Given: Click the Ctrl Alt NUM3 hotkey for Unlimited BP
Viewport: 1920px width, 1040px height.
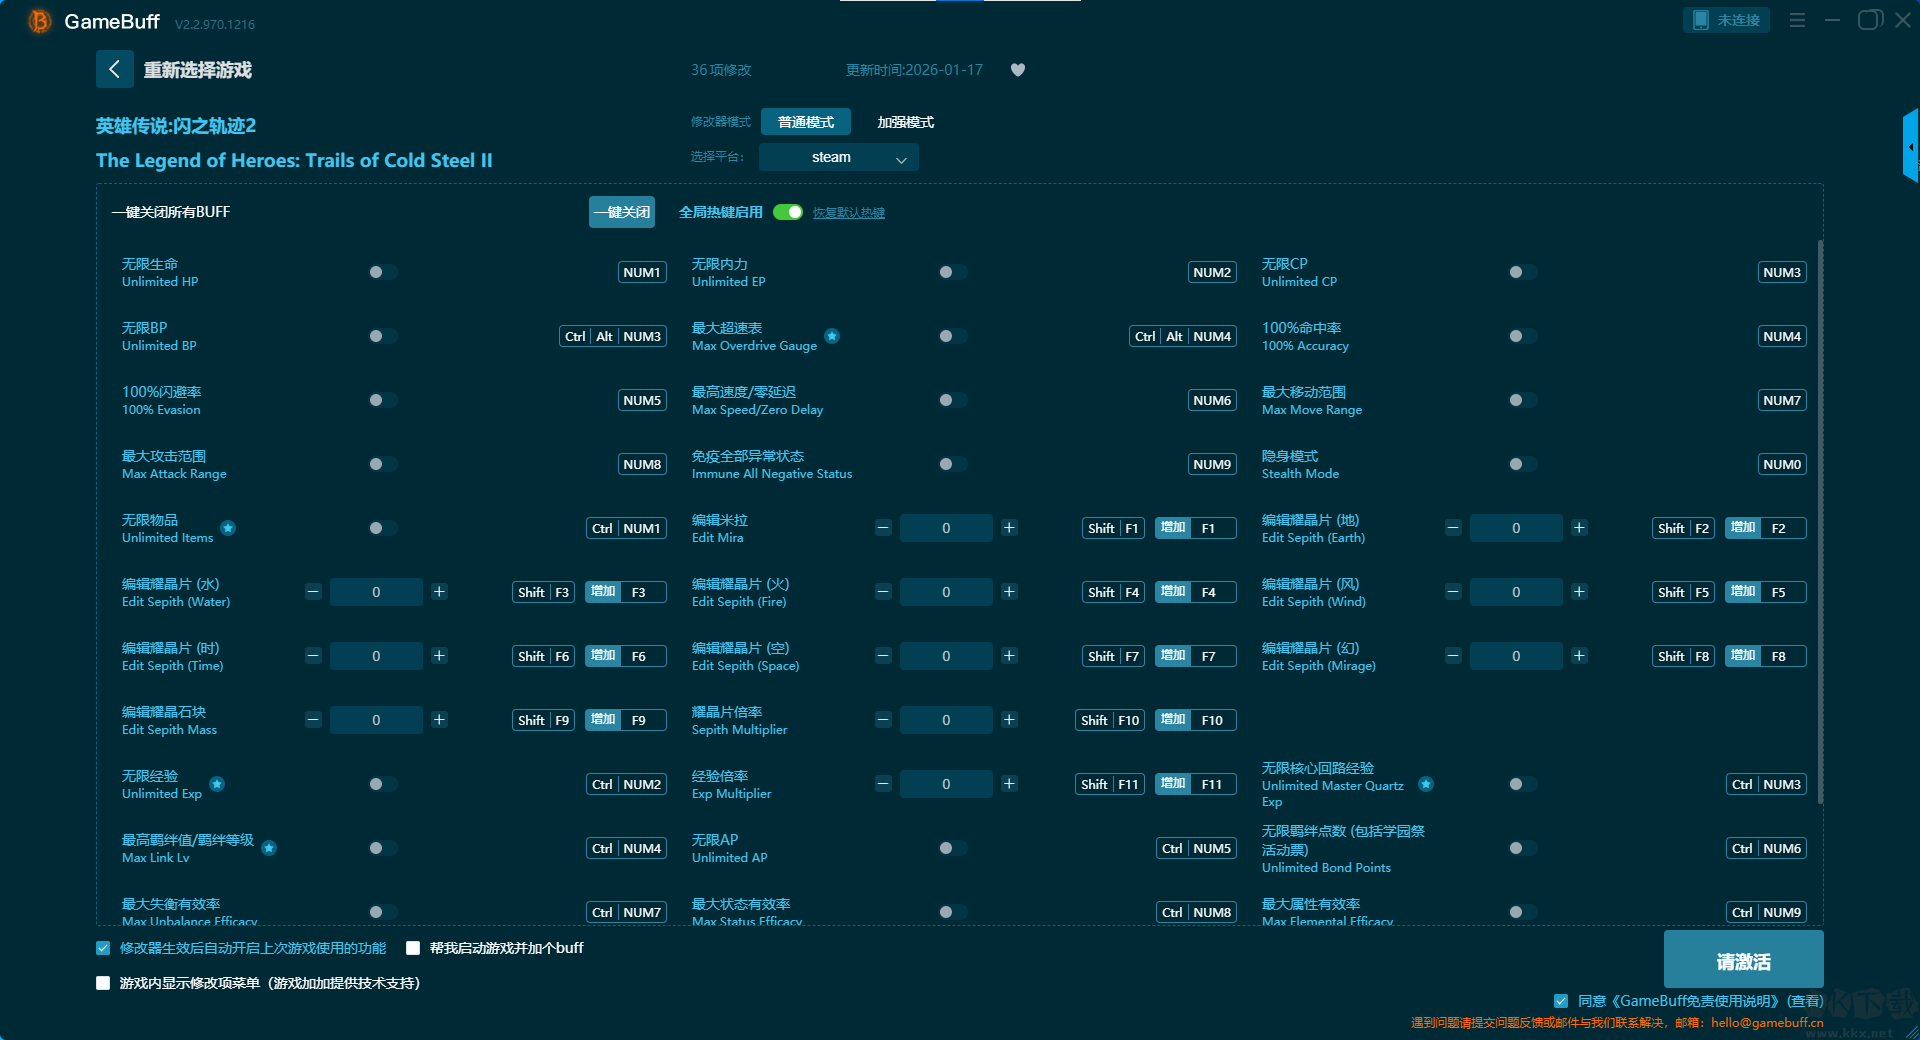Looking at the screenshot, I should pyautogui.click(x=613, y=336).
